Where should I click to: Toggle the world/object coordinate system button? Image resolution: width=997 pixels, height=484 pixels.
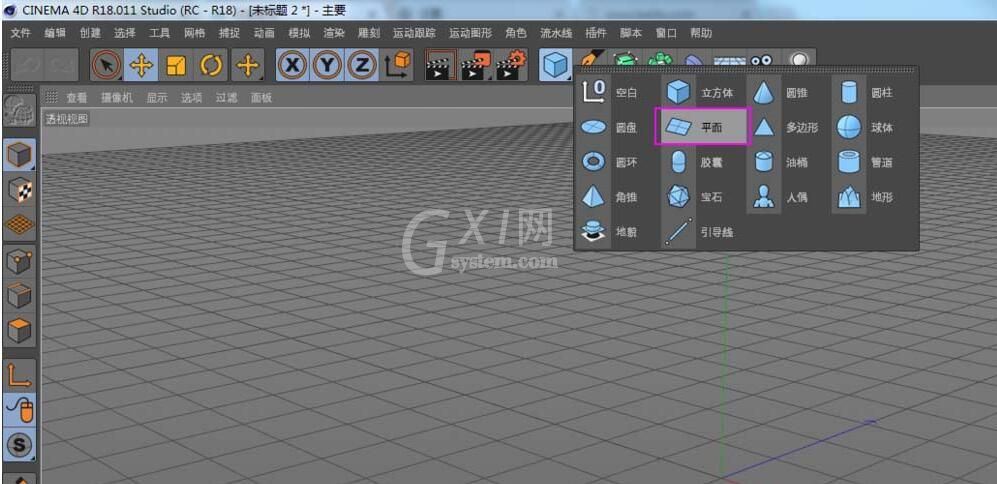397,65
